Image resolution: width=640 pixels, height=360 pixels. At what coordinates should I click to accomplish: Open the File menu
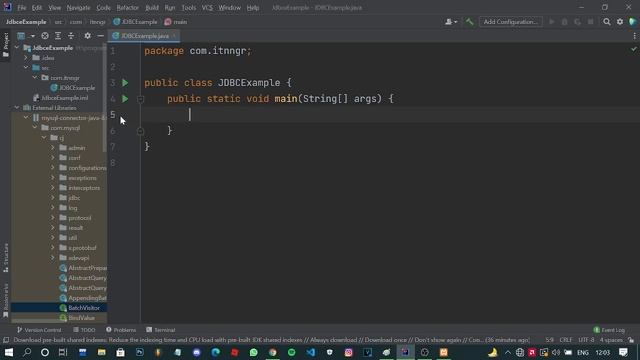(21, 8)
